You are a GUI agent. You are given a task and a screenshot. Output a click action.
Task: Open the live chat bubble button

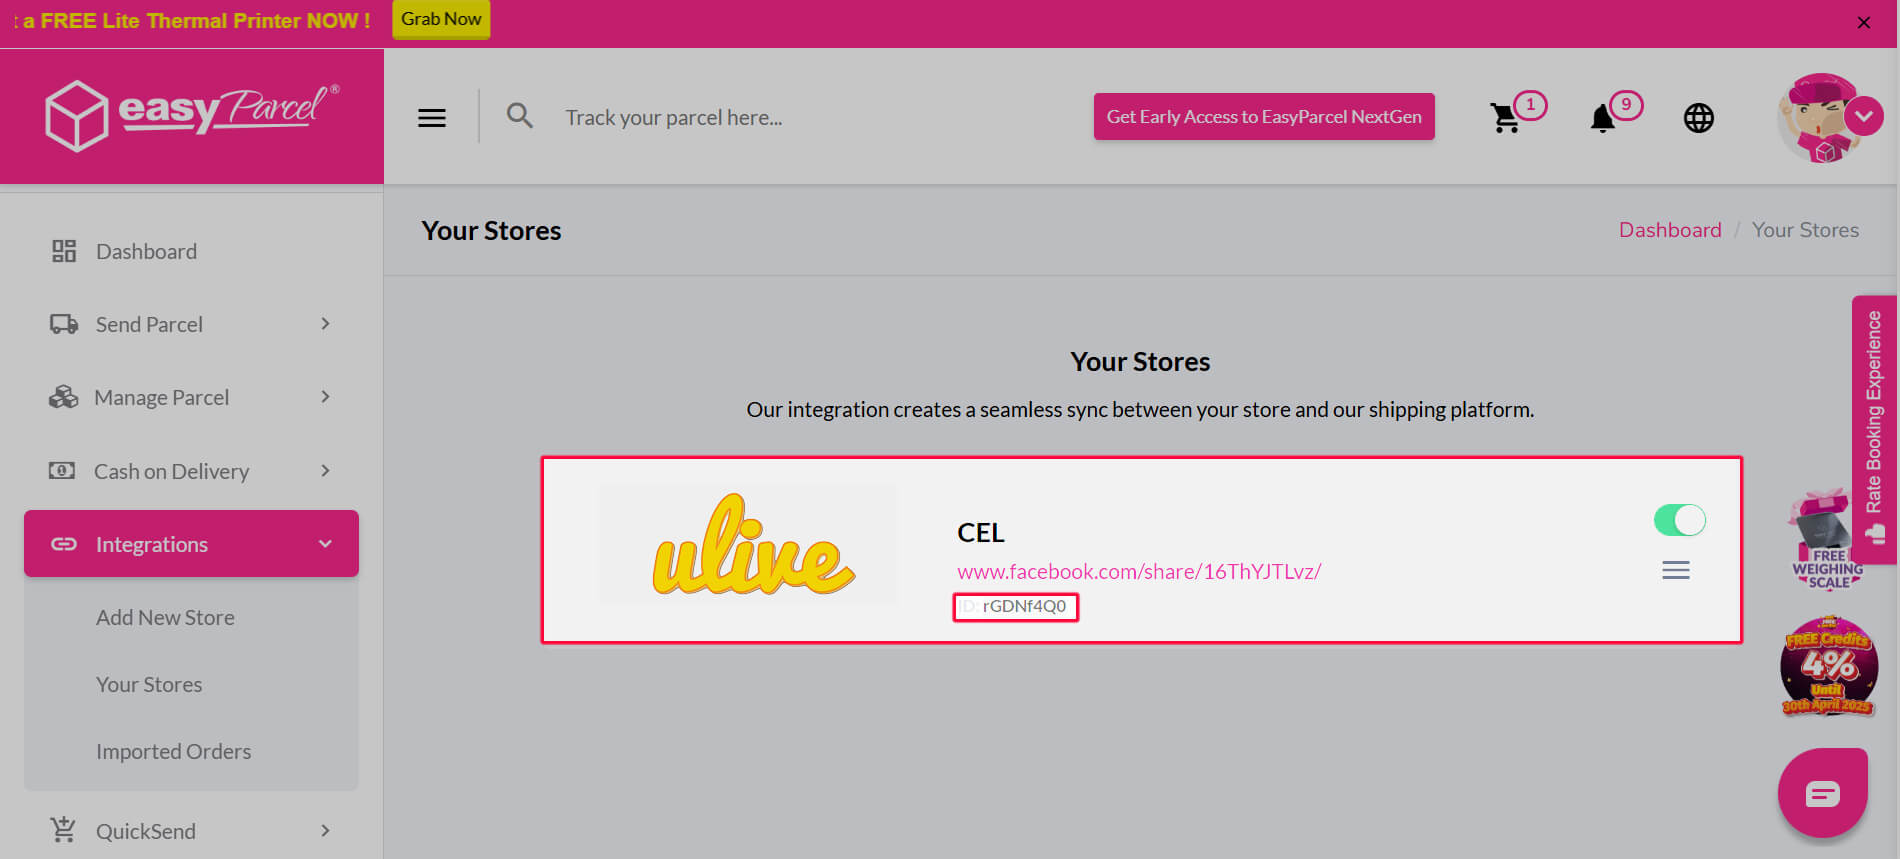tap(1822, 793)
